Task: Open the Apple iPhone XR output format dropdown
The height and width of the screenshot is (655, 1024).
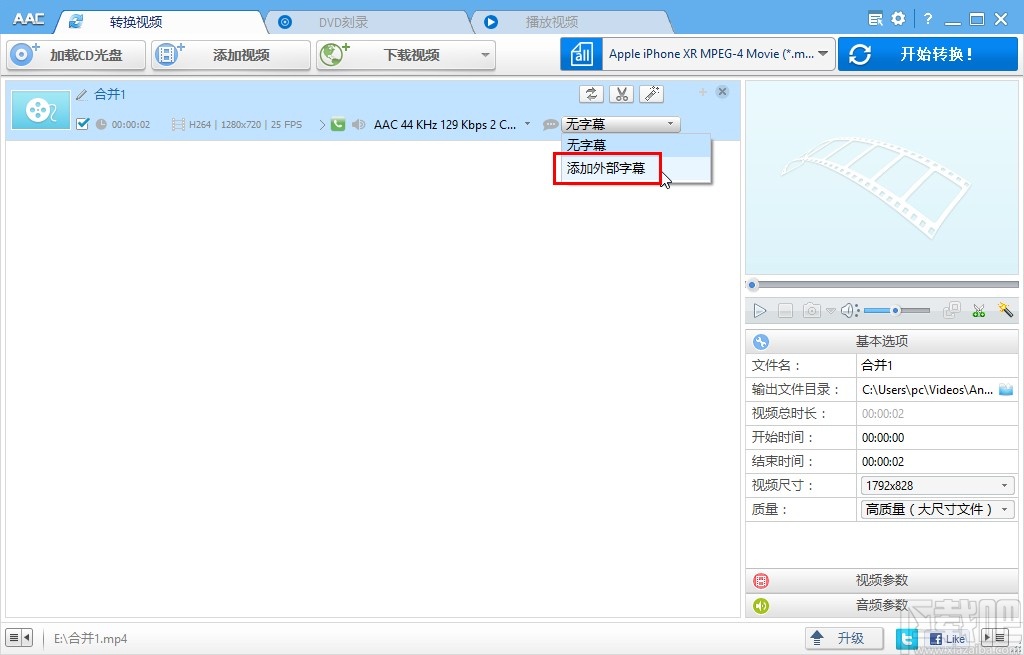Action: point(716,54)
